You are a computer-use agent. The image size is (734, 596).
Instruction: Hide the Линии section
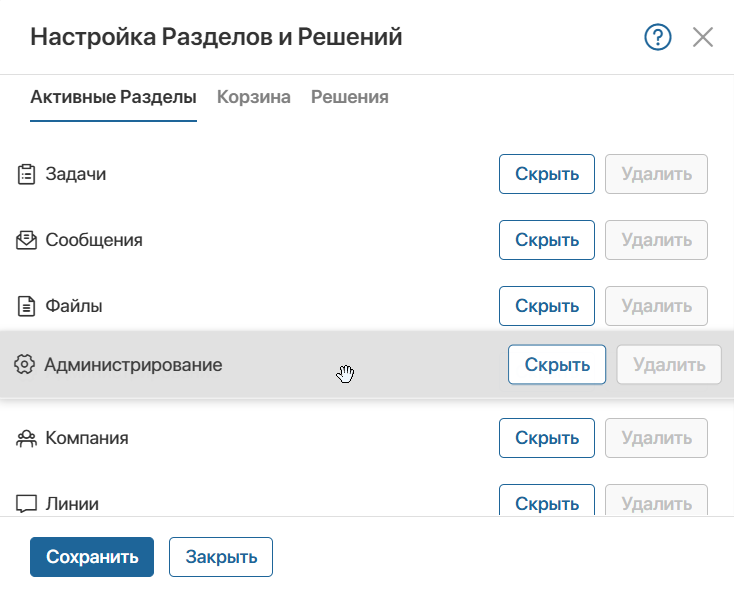547,500
